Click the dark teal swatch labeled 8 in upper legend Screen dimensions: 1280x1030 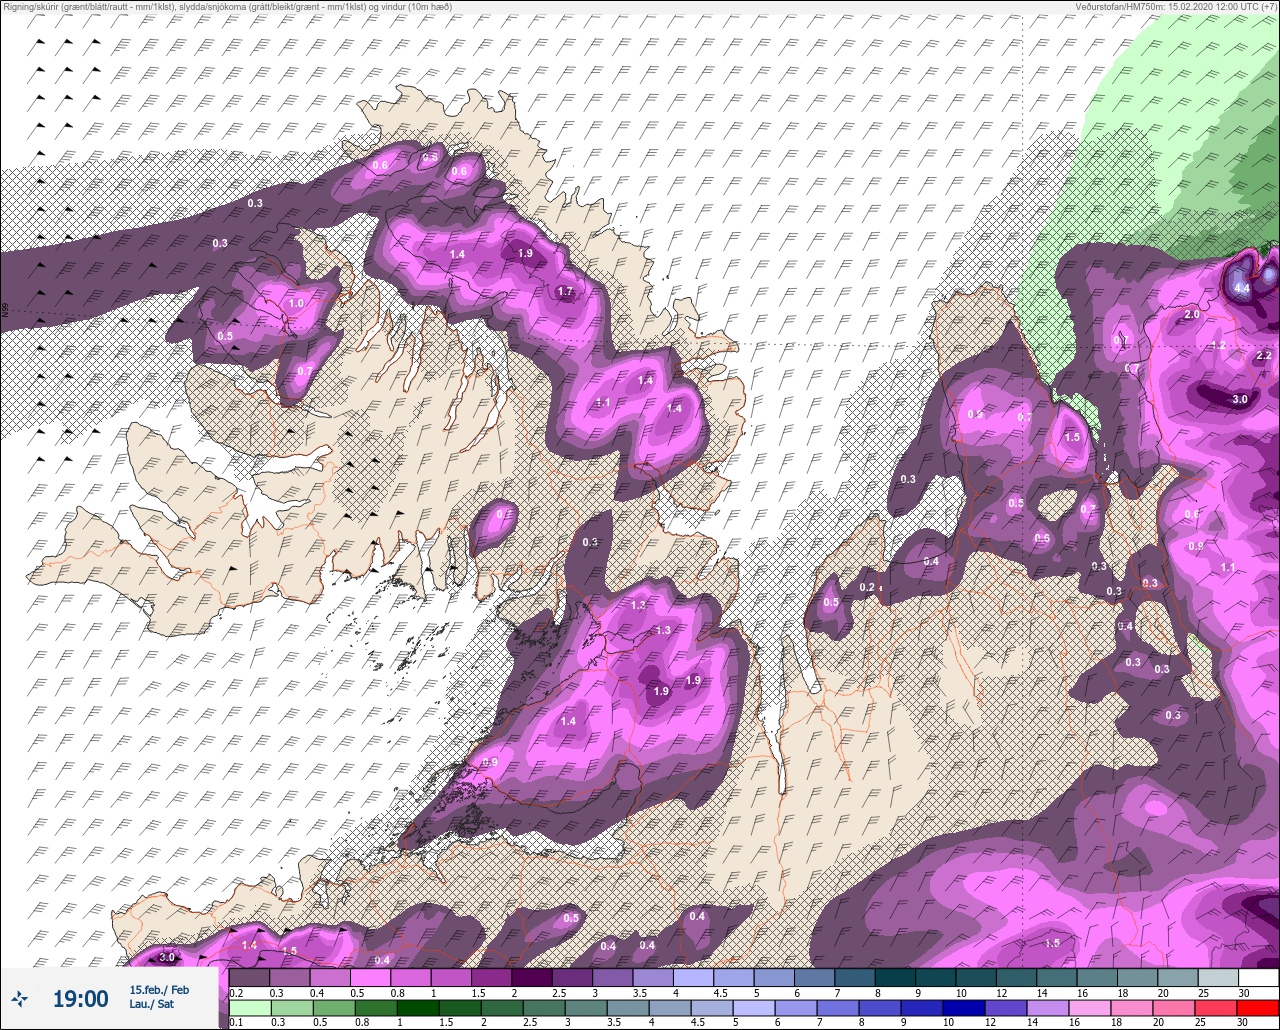895,977
